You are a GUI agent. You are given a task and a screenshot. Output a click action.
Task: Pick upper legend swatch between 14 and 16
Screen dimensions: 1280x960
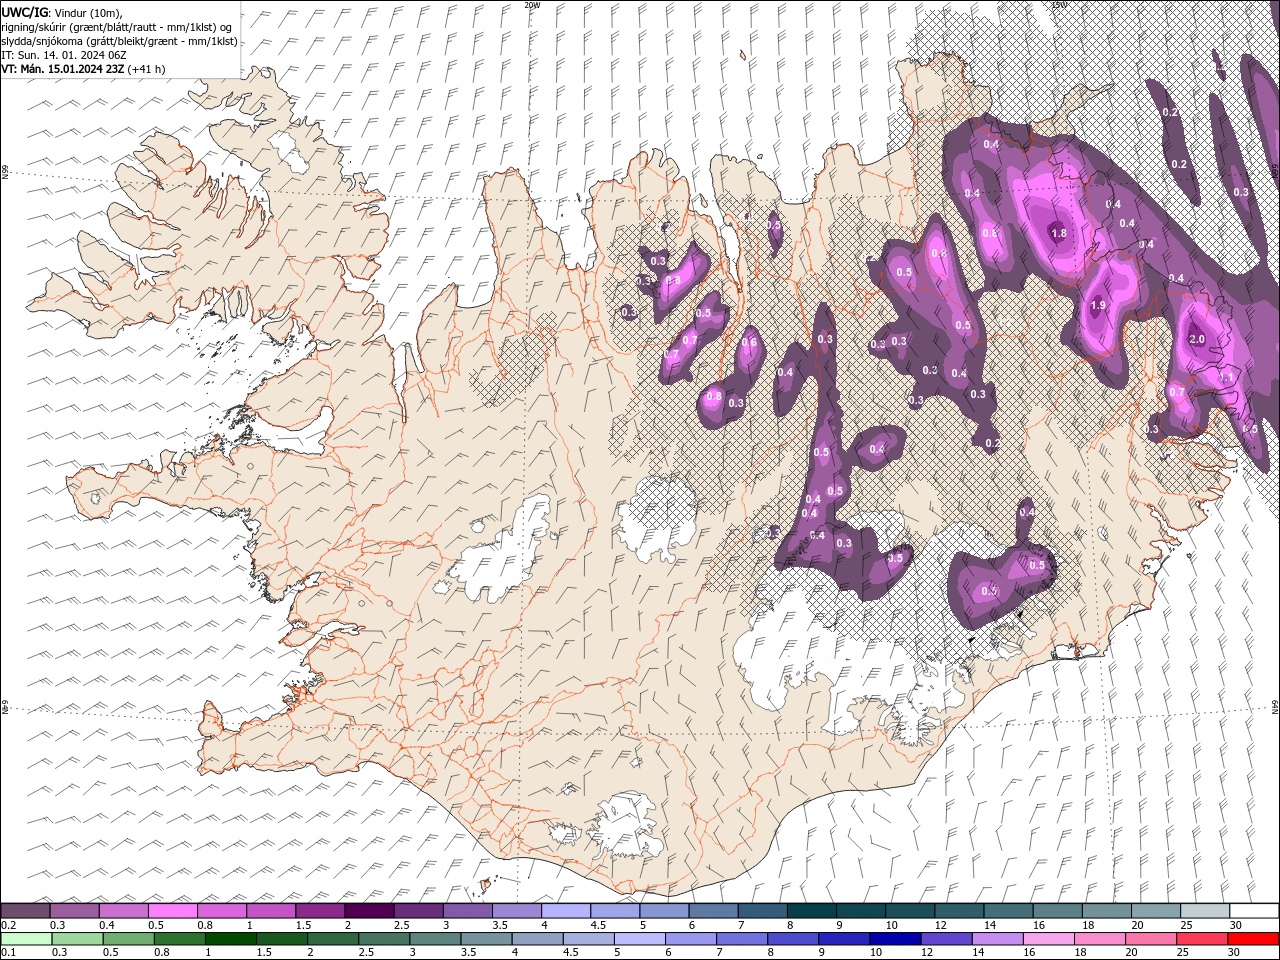(1009, 911)
